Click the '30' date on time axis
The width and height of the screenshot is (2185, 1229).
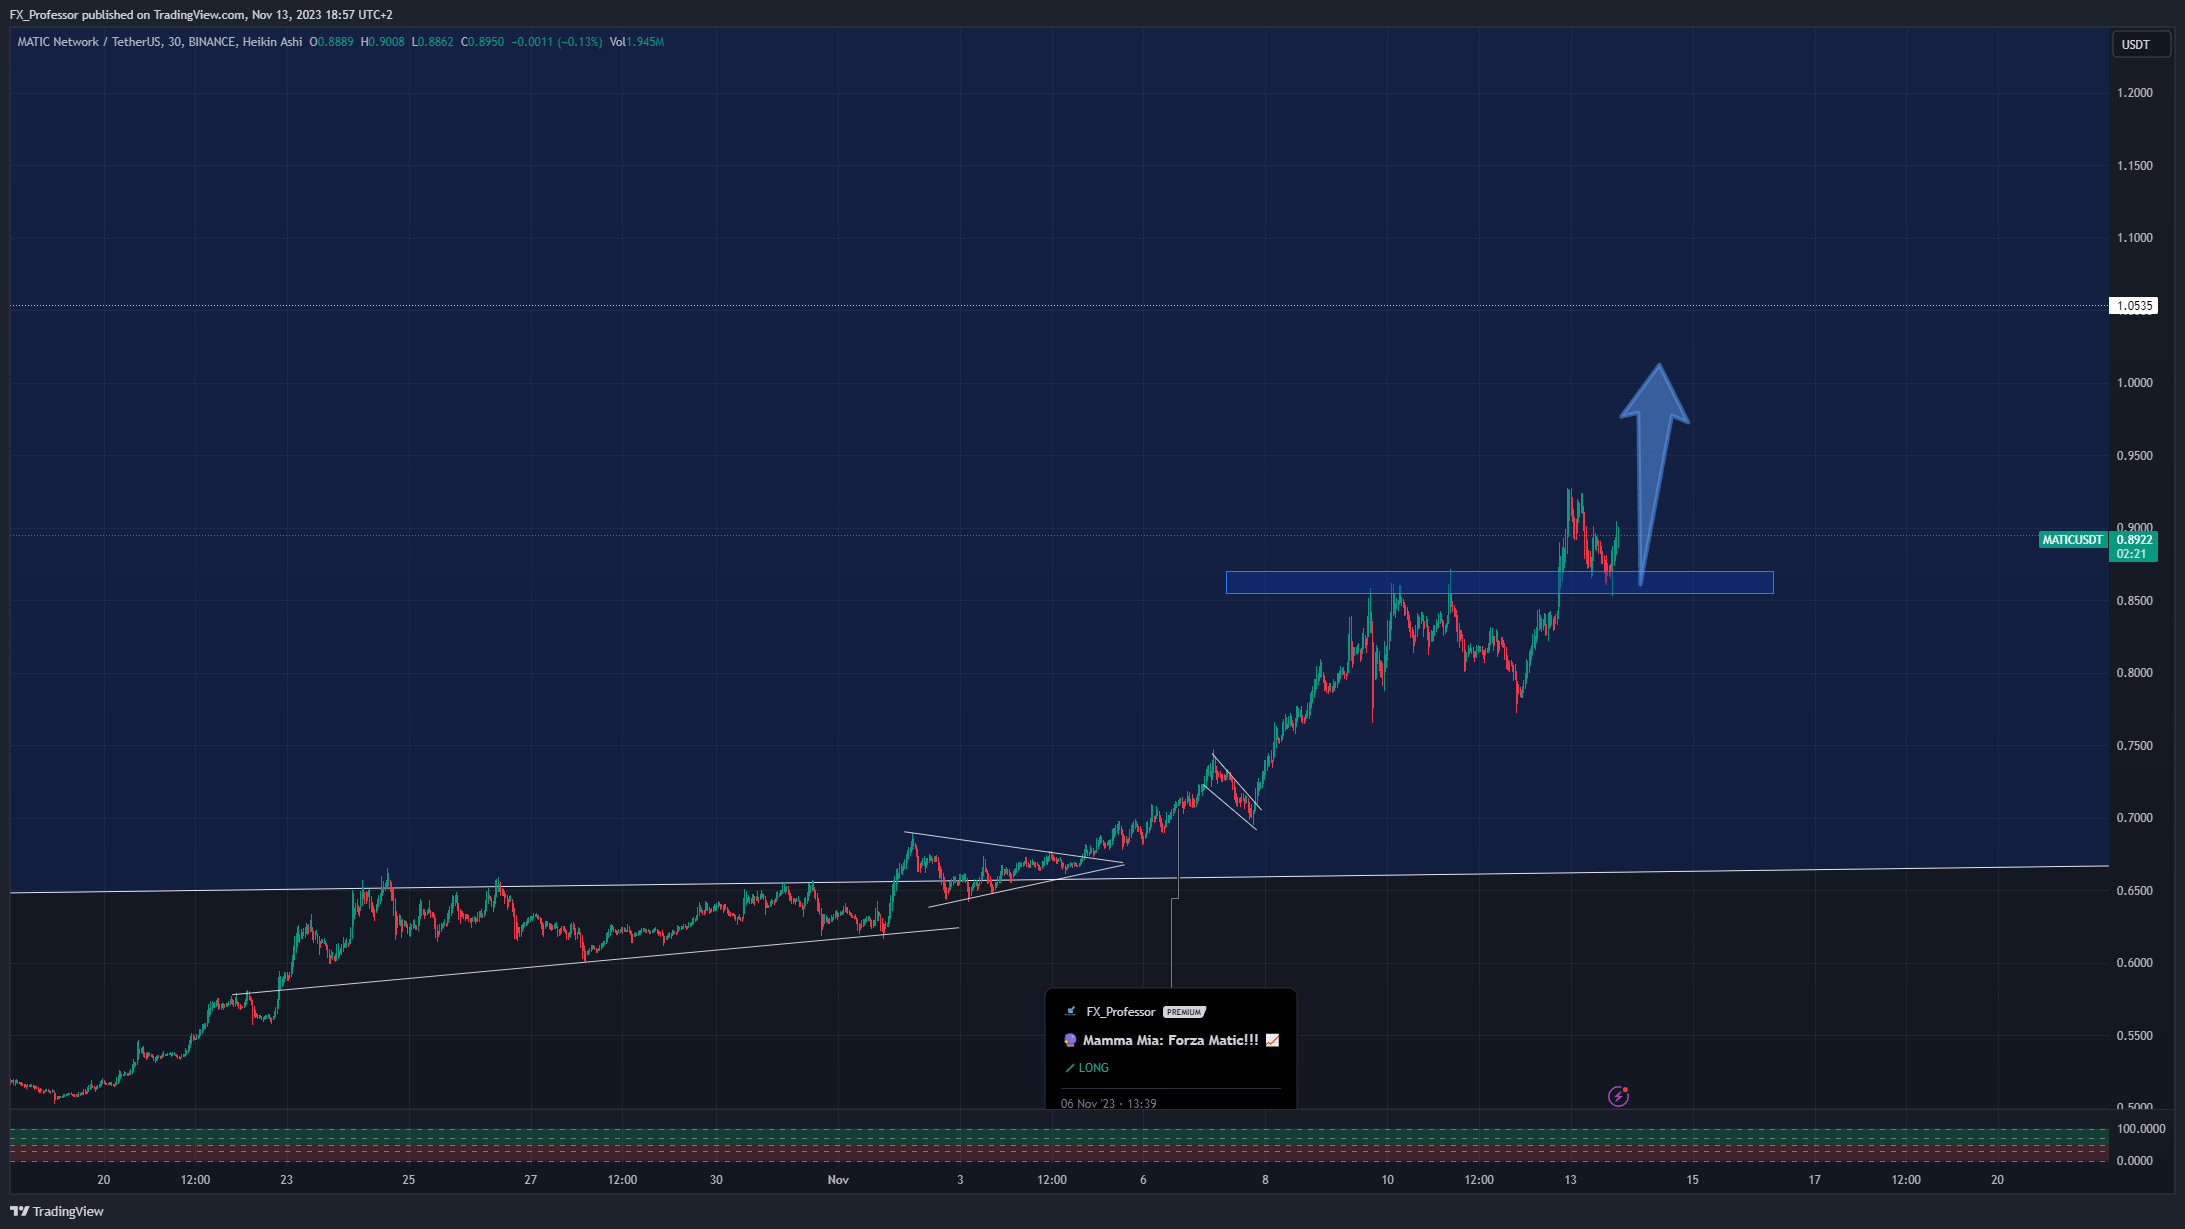point(716,1180)
